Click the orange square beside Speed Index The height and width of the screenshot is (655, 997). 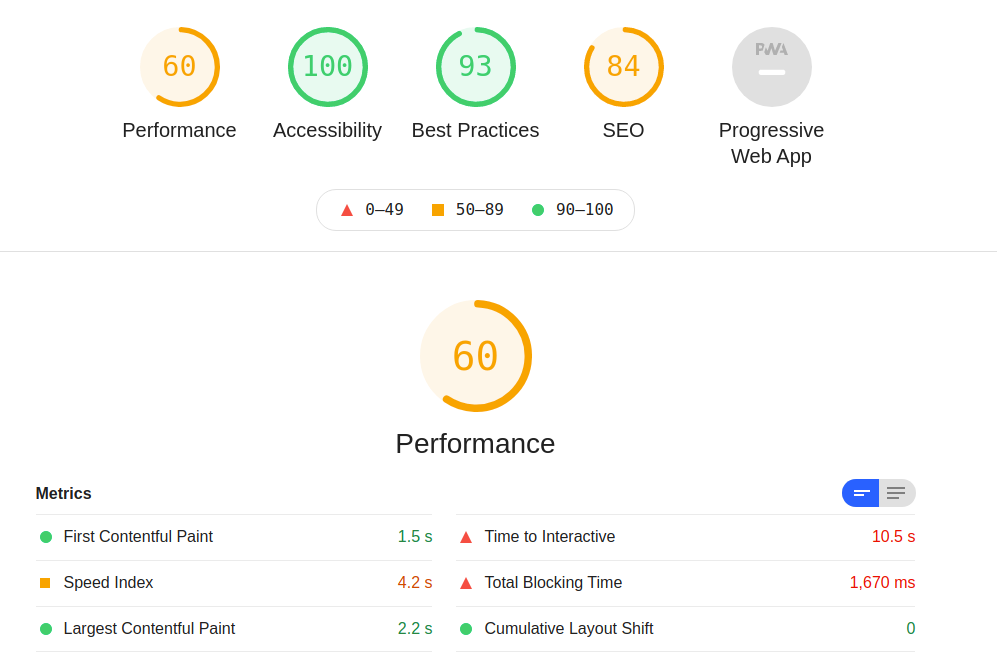click(x=45, y=583)
